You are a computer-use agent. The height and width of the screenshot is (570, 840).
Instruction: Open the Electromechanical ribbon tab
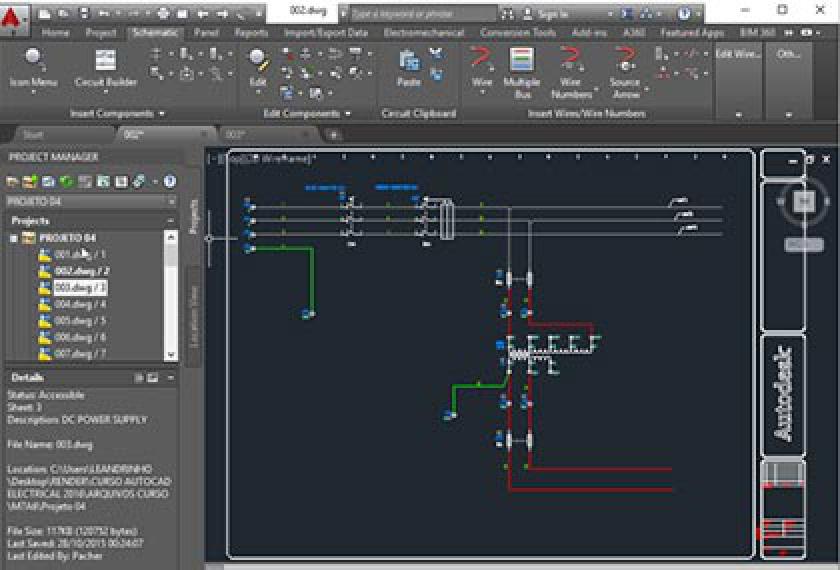point(426,32)
